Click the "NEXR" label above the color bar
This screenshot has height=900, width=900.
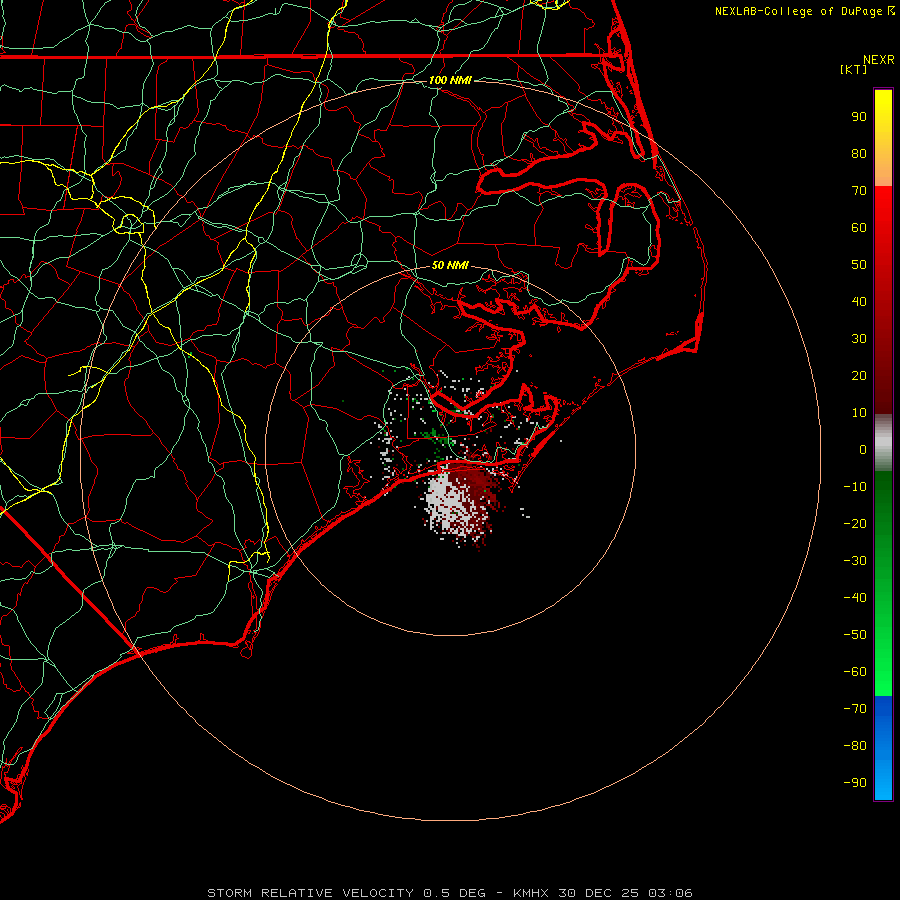tap(879, 60)
